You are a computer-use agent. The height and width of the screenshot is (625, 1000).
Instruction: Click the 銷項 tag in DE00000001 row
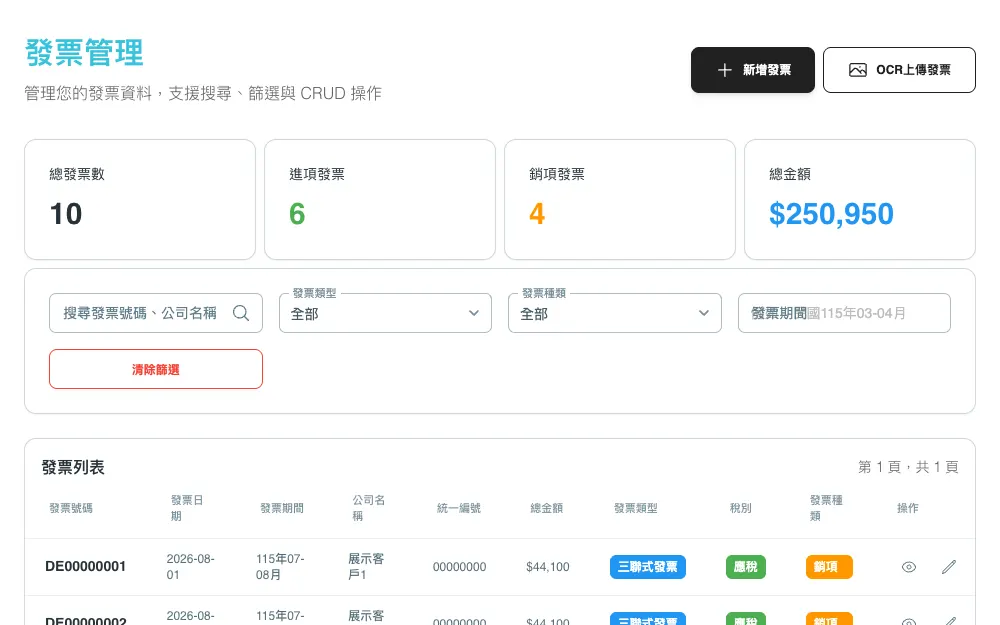[x=829, y=567]
